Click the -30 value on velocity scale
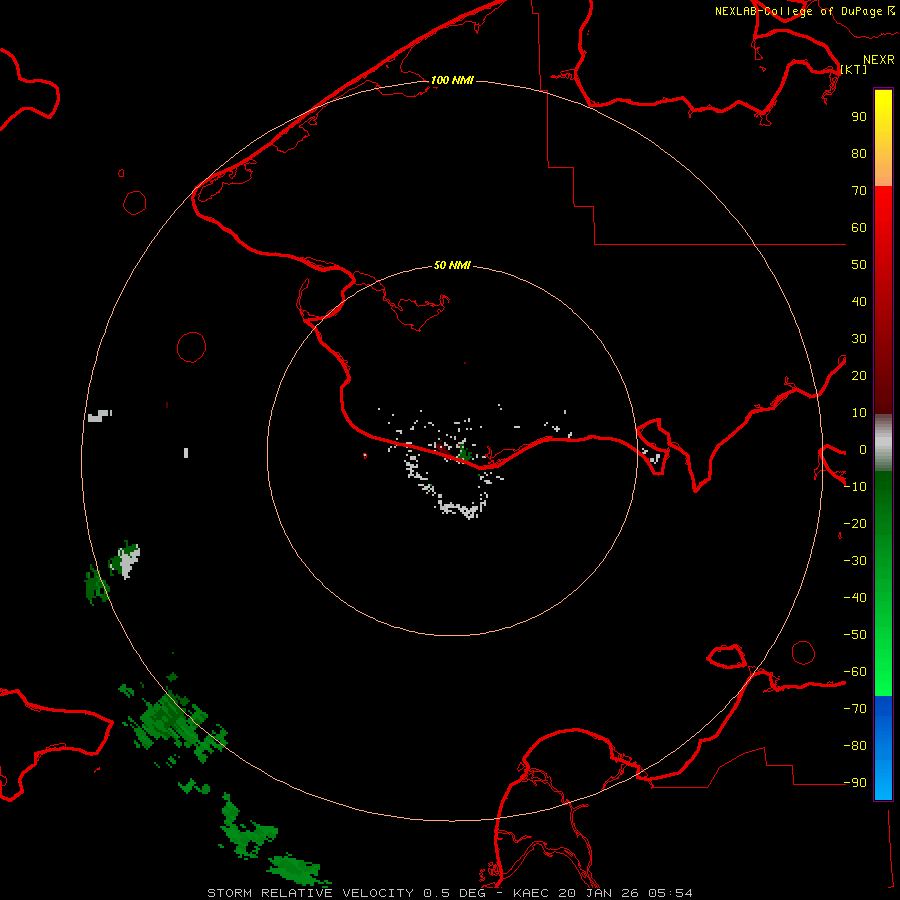The height and width of the screenshot is (900, 900). pos(855,561)
